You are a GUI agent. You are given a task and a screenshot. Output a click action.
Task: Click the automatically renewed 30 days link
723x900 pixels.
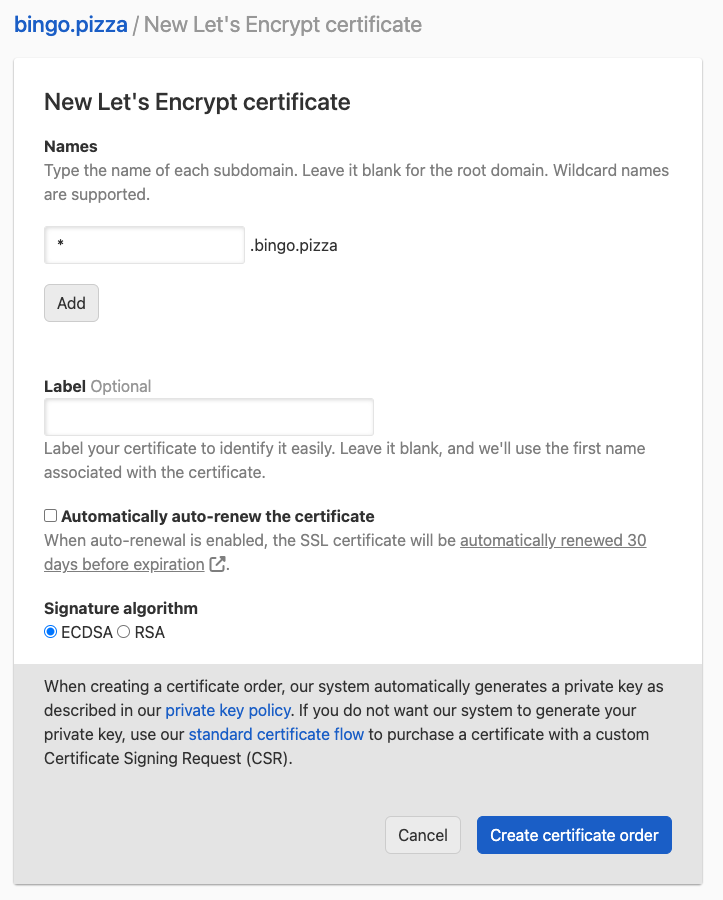(555, 540)
